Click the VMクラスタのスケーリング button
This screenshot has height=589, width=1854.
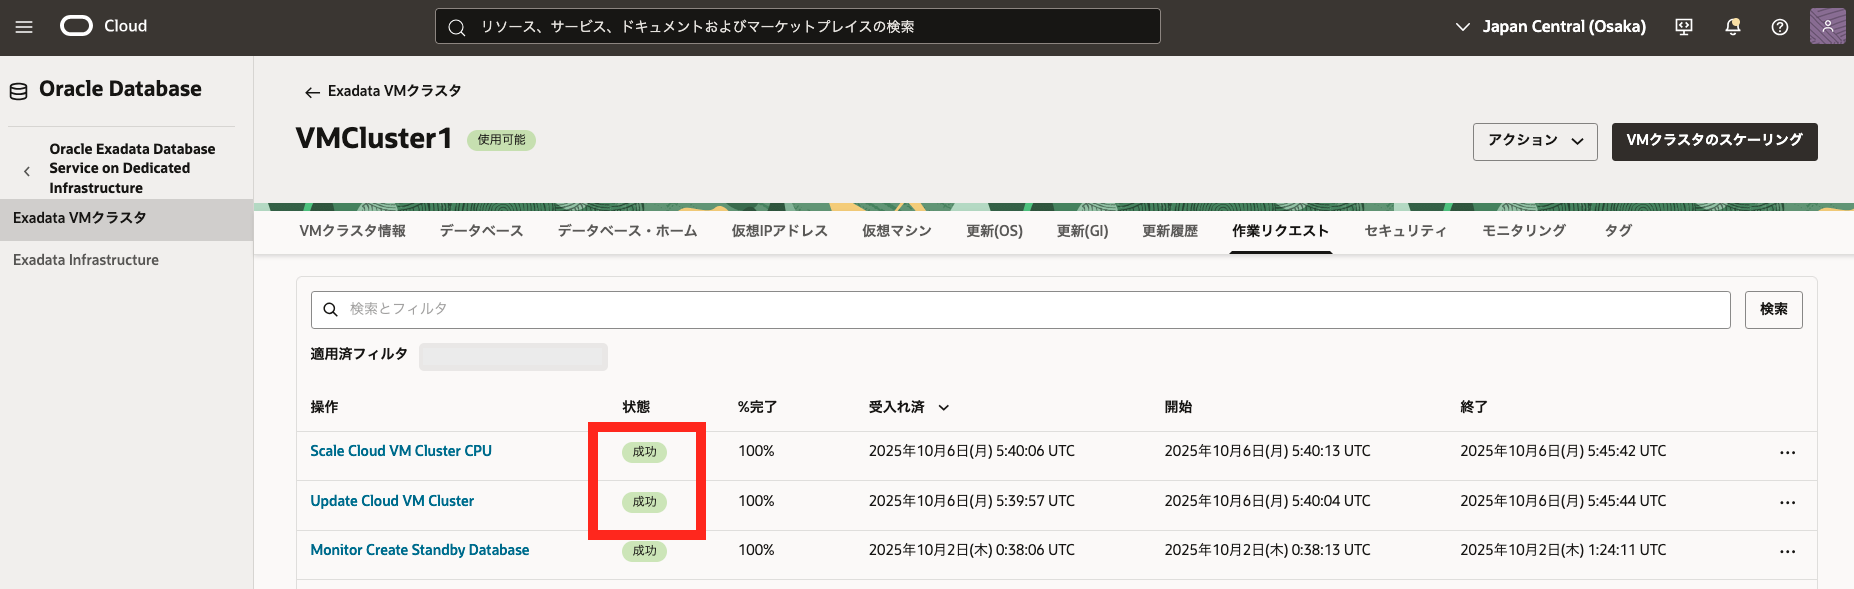point(1714,141)
